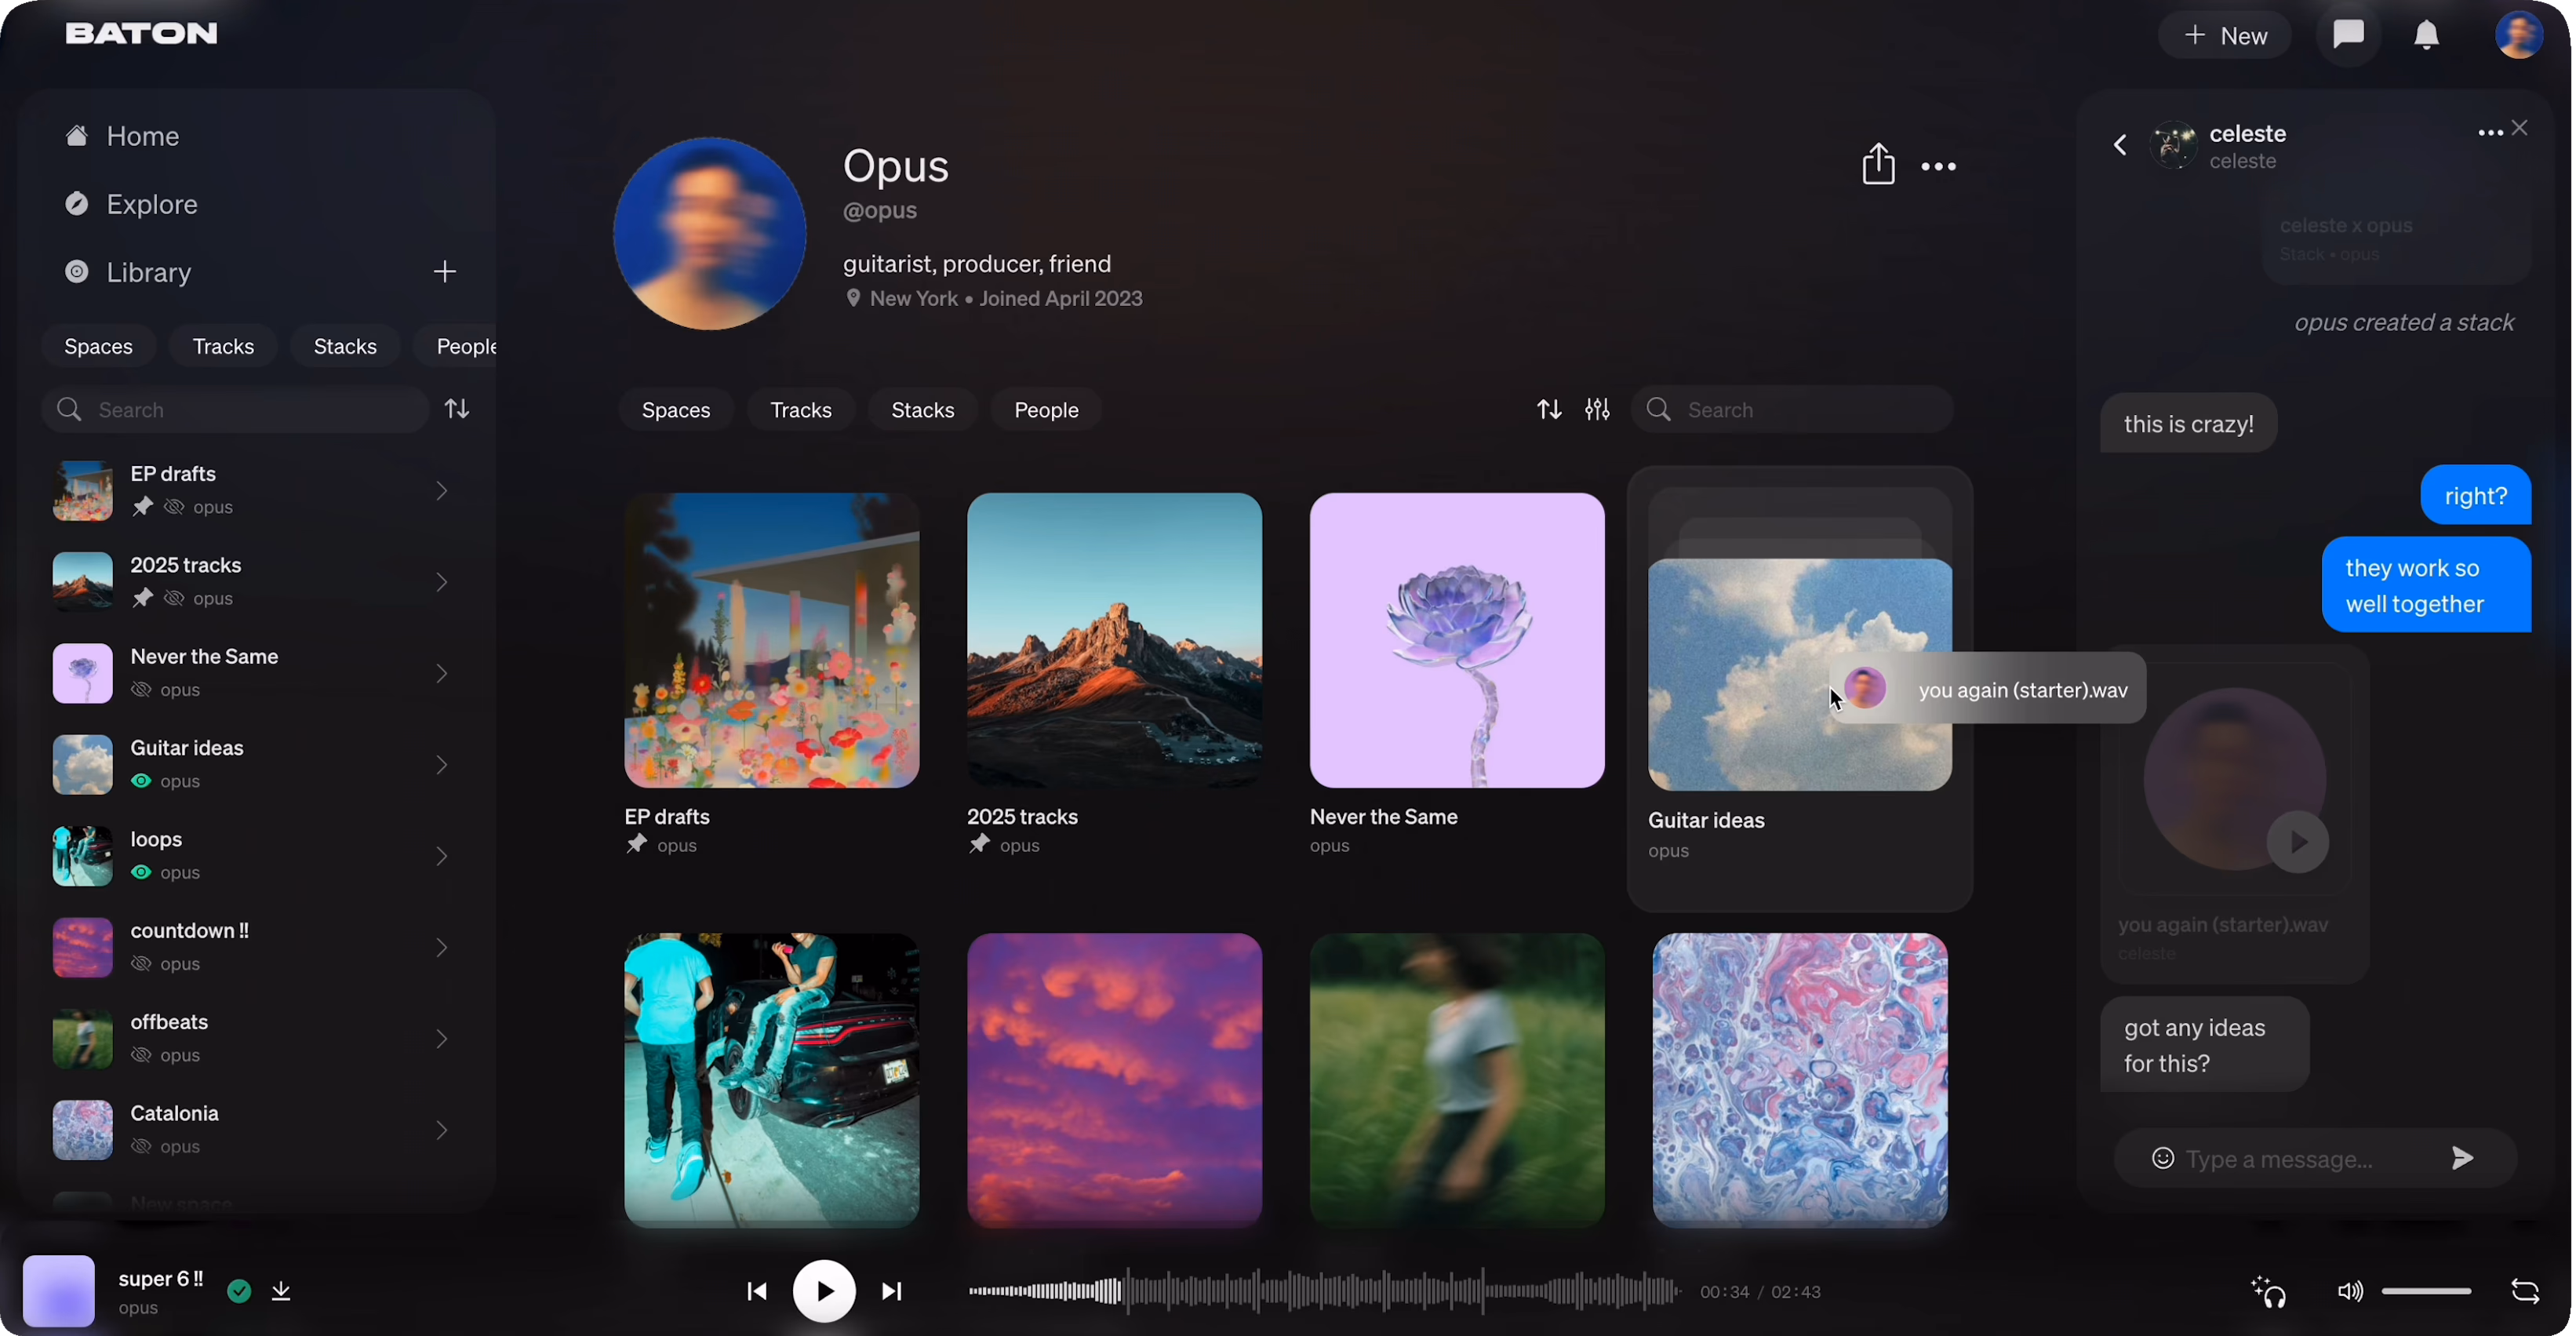2576x1336 pixels.
Task: Open sort options with the arrows icon
Action: point(1548,409)
